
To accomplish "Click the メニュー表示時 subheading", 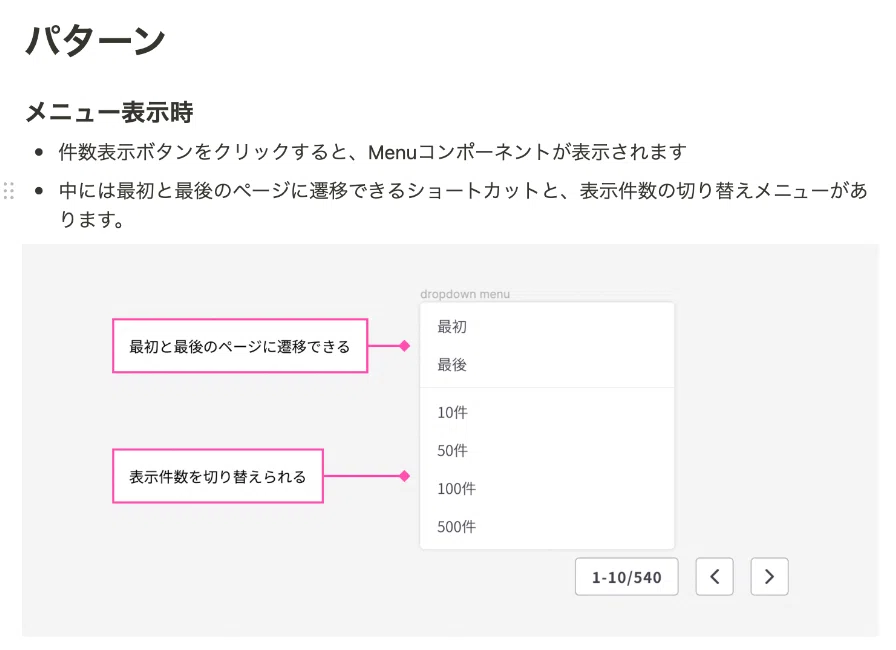I will pyautogui.click(x=110, y=112).
